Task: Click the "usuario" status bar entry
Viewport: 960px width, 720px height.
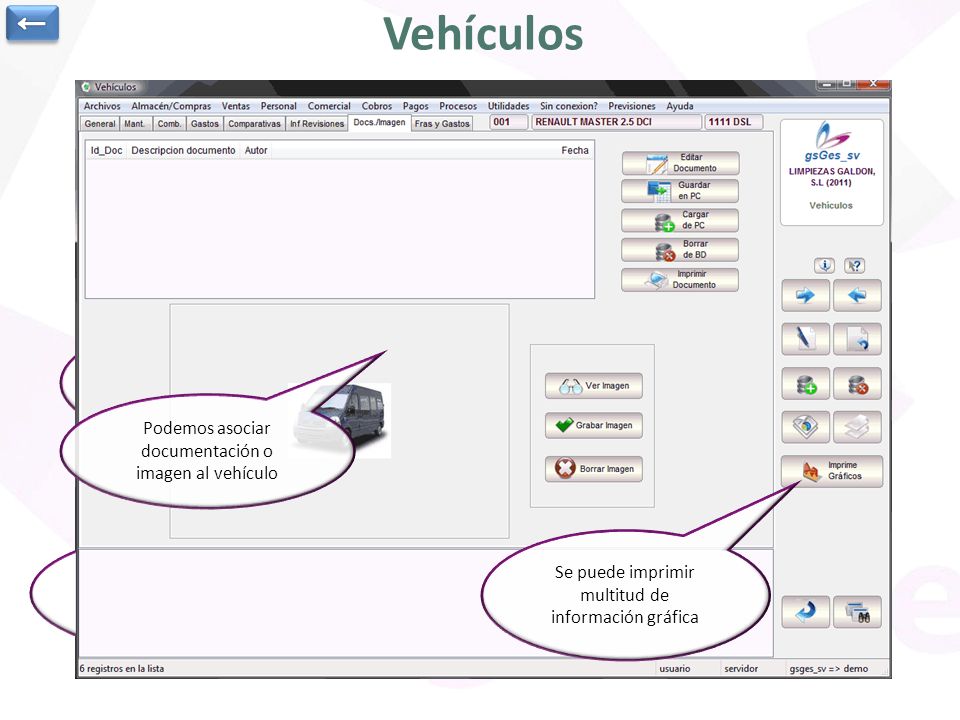Action: [675, 669]
